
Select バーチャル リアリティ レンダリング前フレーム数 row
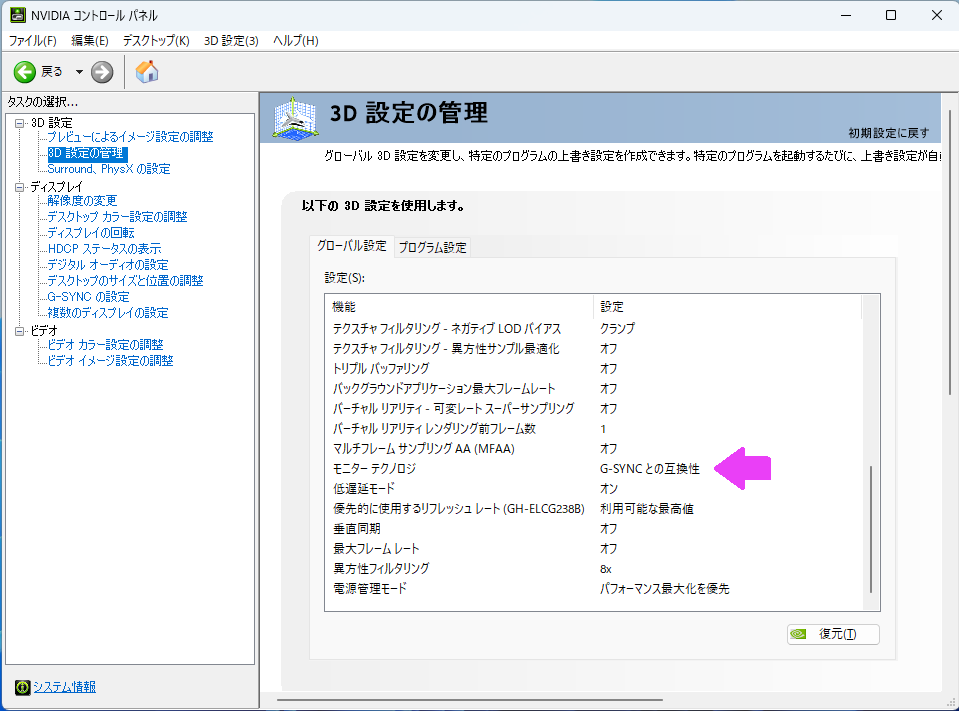click(x=593, y=429)
